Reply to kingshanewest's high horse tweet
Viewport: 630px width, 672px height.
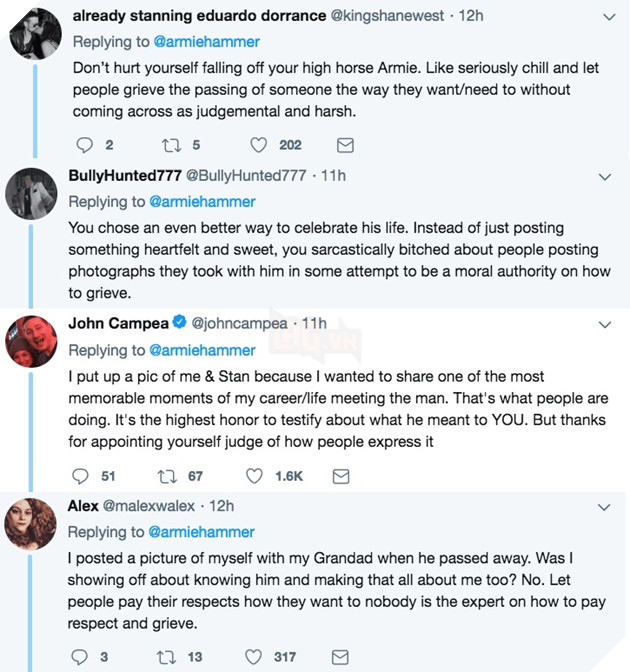[82, 145]
